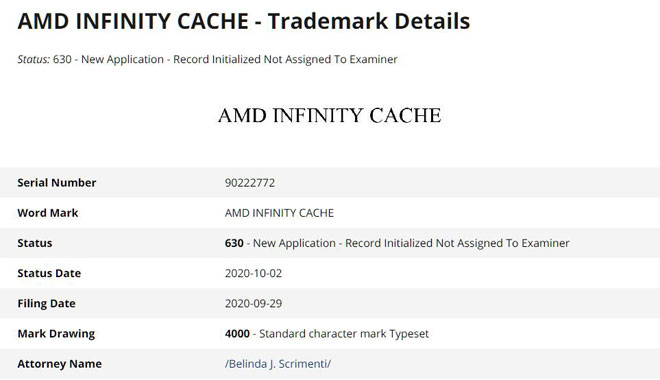This screenshot has width=660, height=380.
Task: Click the serif AMD INFINITY CACHE mark image
Action: point(330,115)
